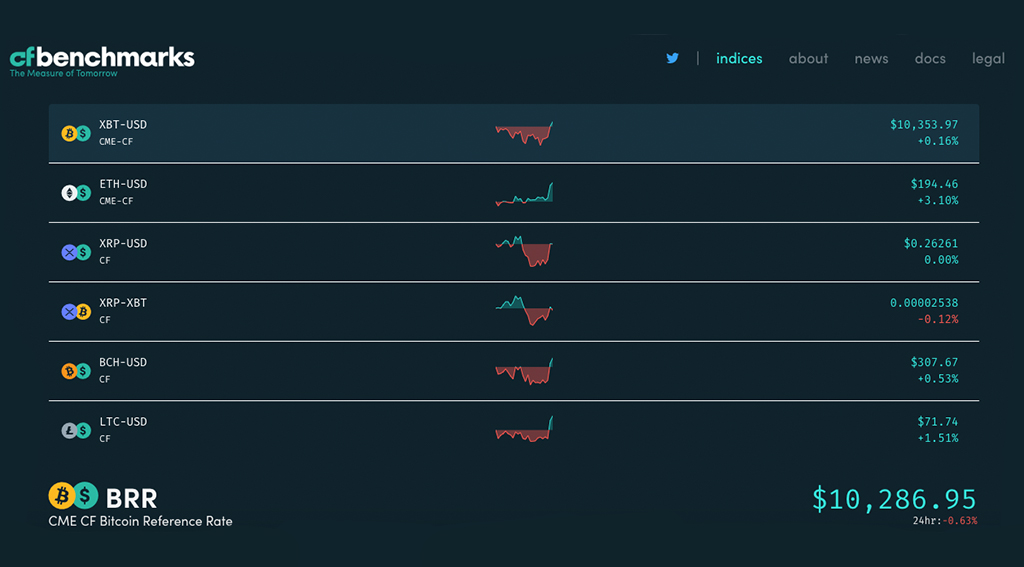Screen dimensions: 1024x567
Task: Open the Twitter bird icon link
Action: 673,58
